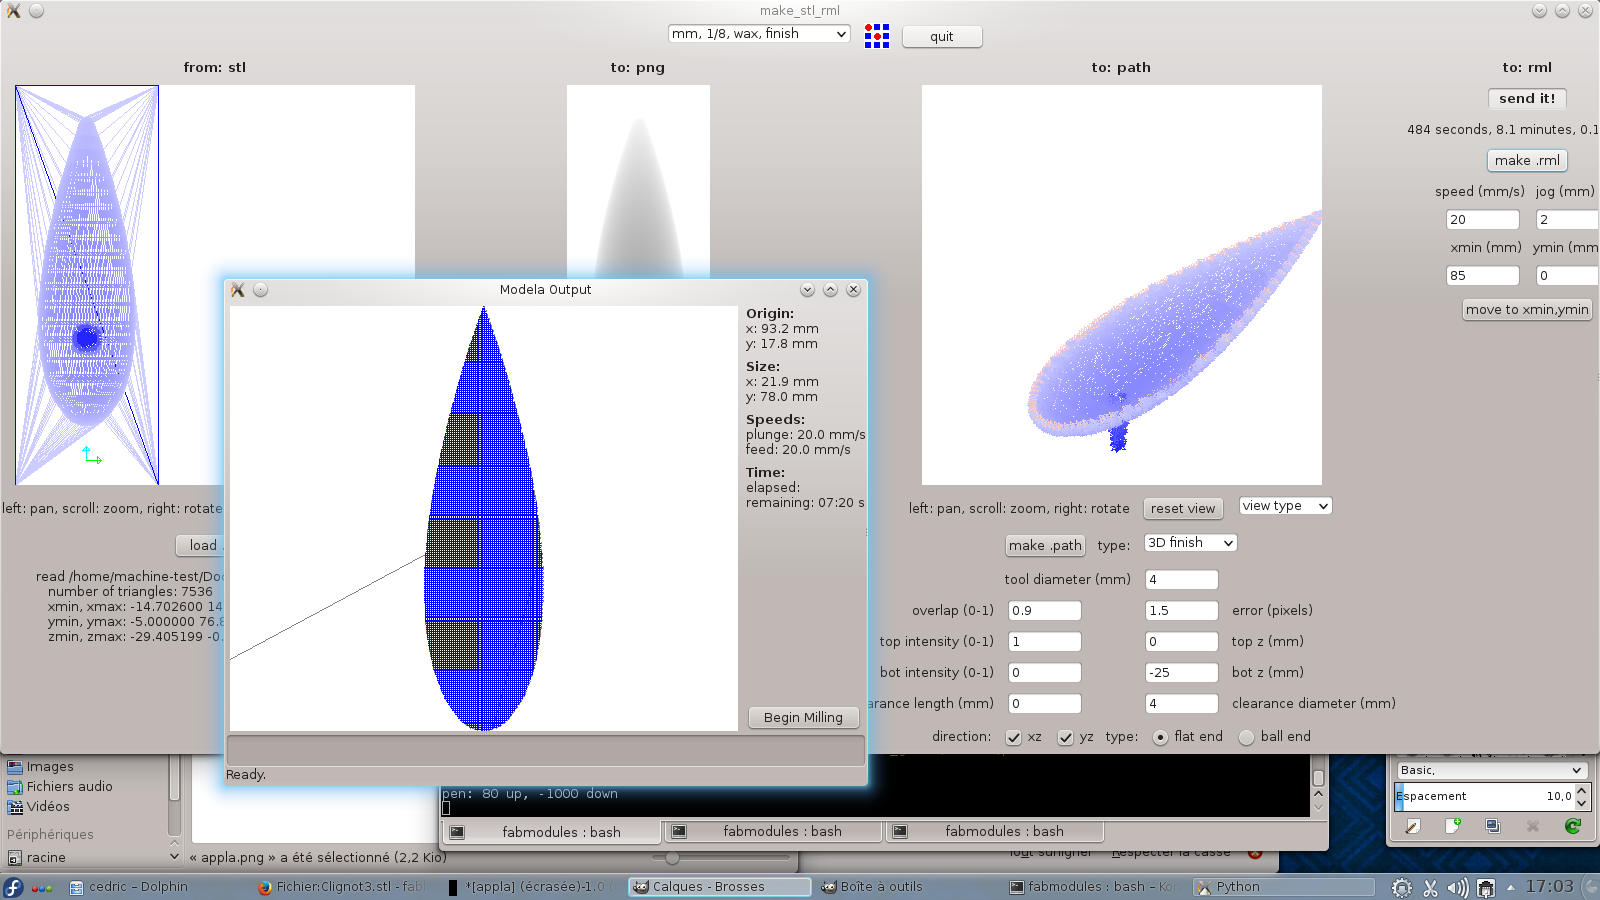Viewport: 1600px width, 900px height.
Task: Click the fab modules grid logo icon
Action: (x=877, y=36)
